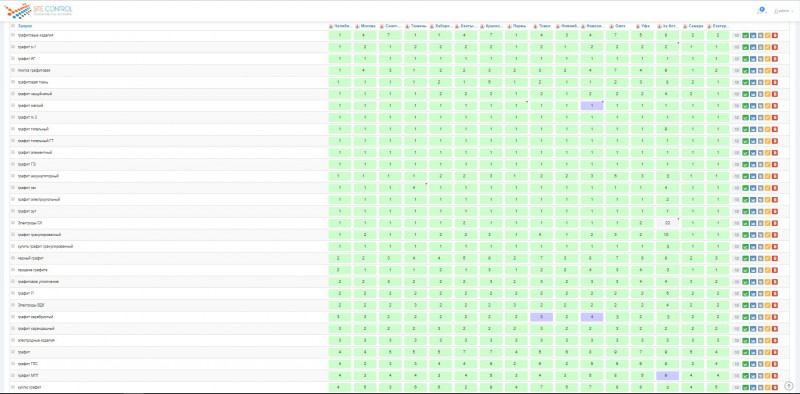
Task: Click red delete icon in плитка графитовая row
Action: point(775,70)
